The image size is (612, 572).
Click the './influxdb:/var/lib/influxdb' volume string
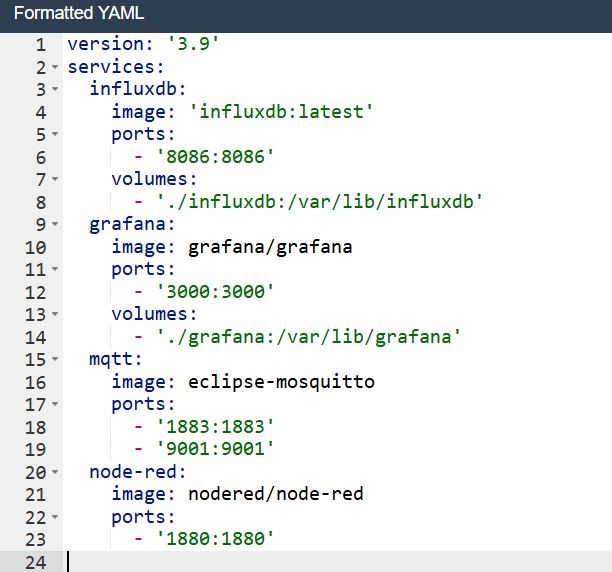coord(319,202)
